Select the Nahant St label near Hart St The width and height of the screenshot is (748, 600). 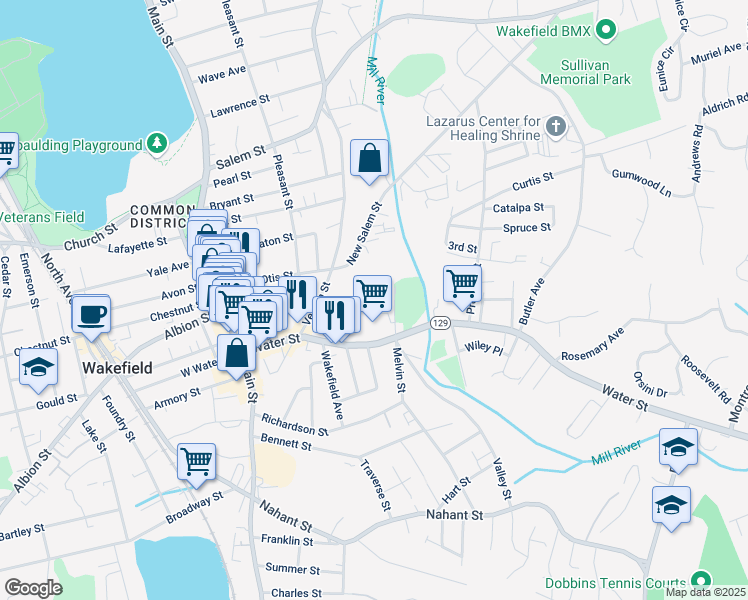coord(454,515)
